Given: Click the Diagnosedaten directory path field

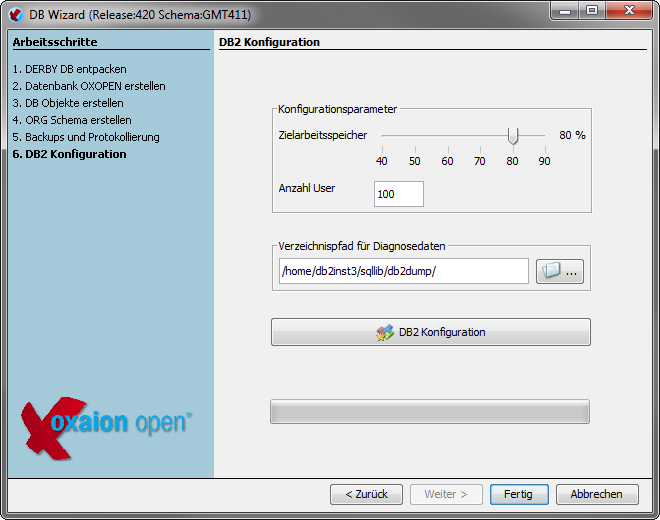Looking at the screenshot, I should [404, 271].
